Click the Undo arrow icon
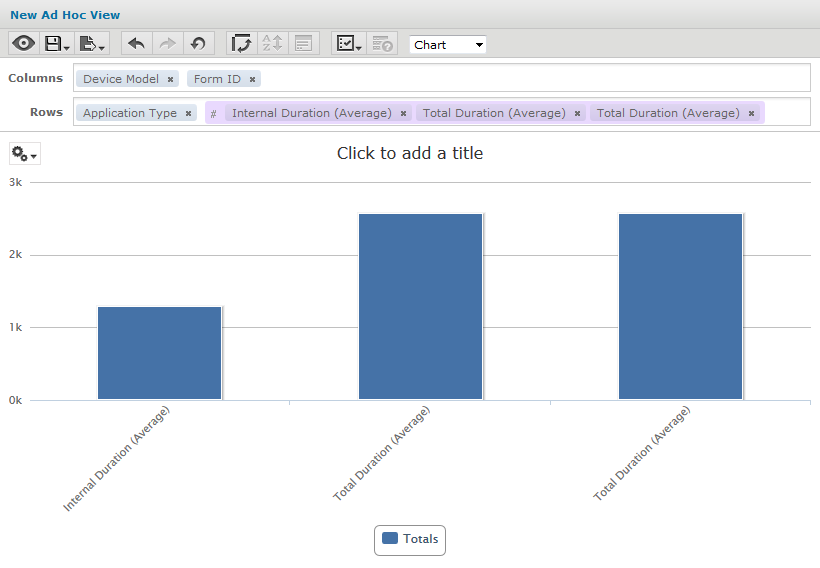The height and width of the screenshot is (568, 820). pyautogui.click(x=136, y=44)
